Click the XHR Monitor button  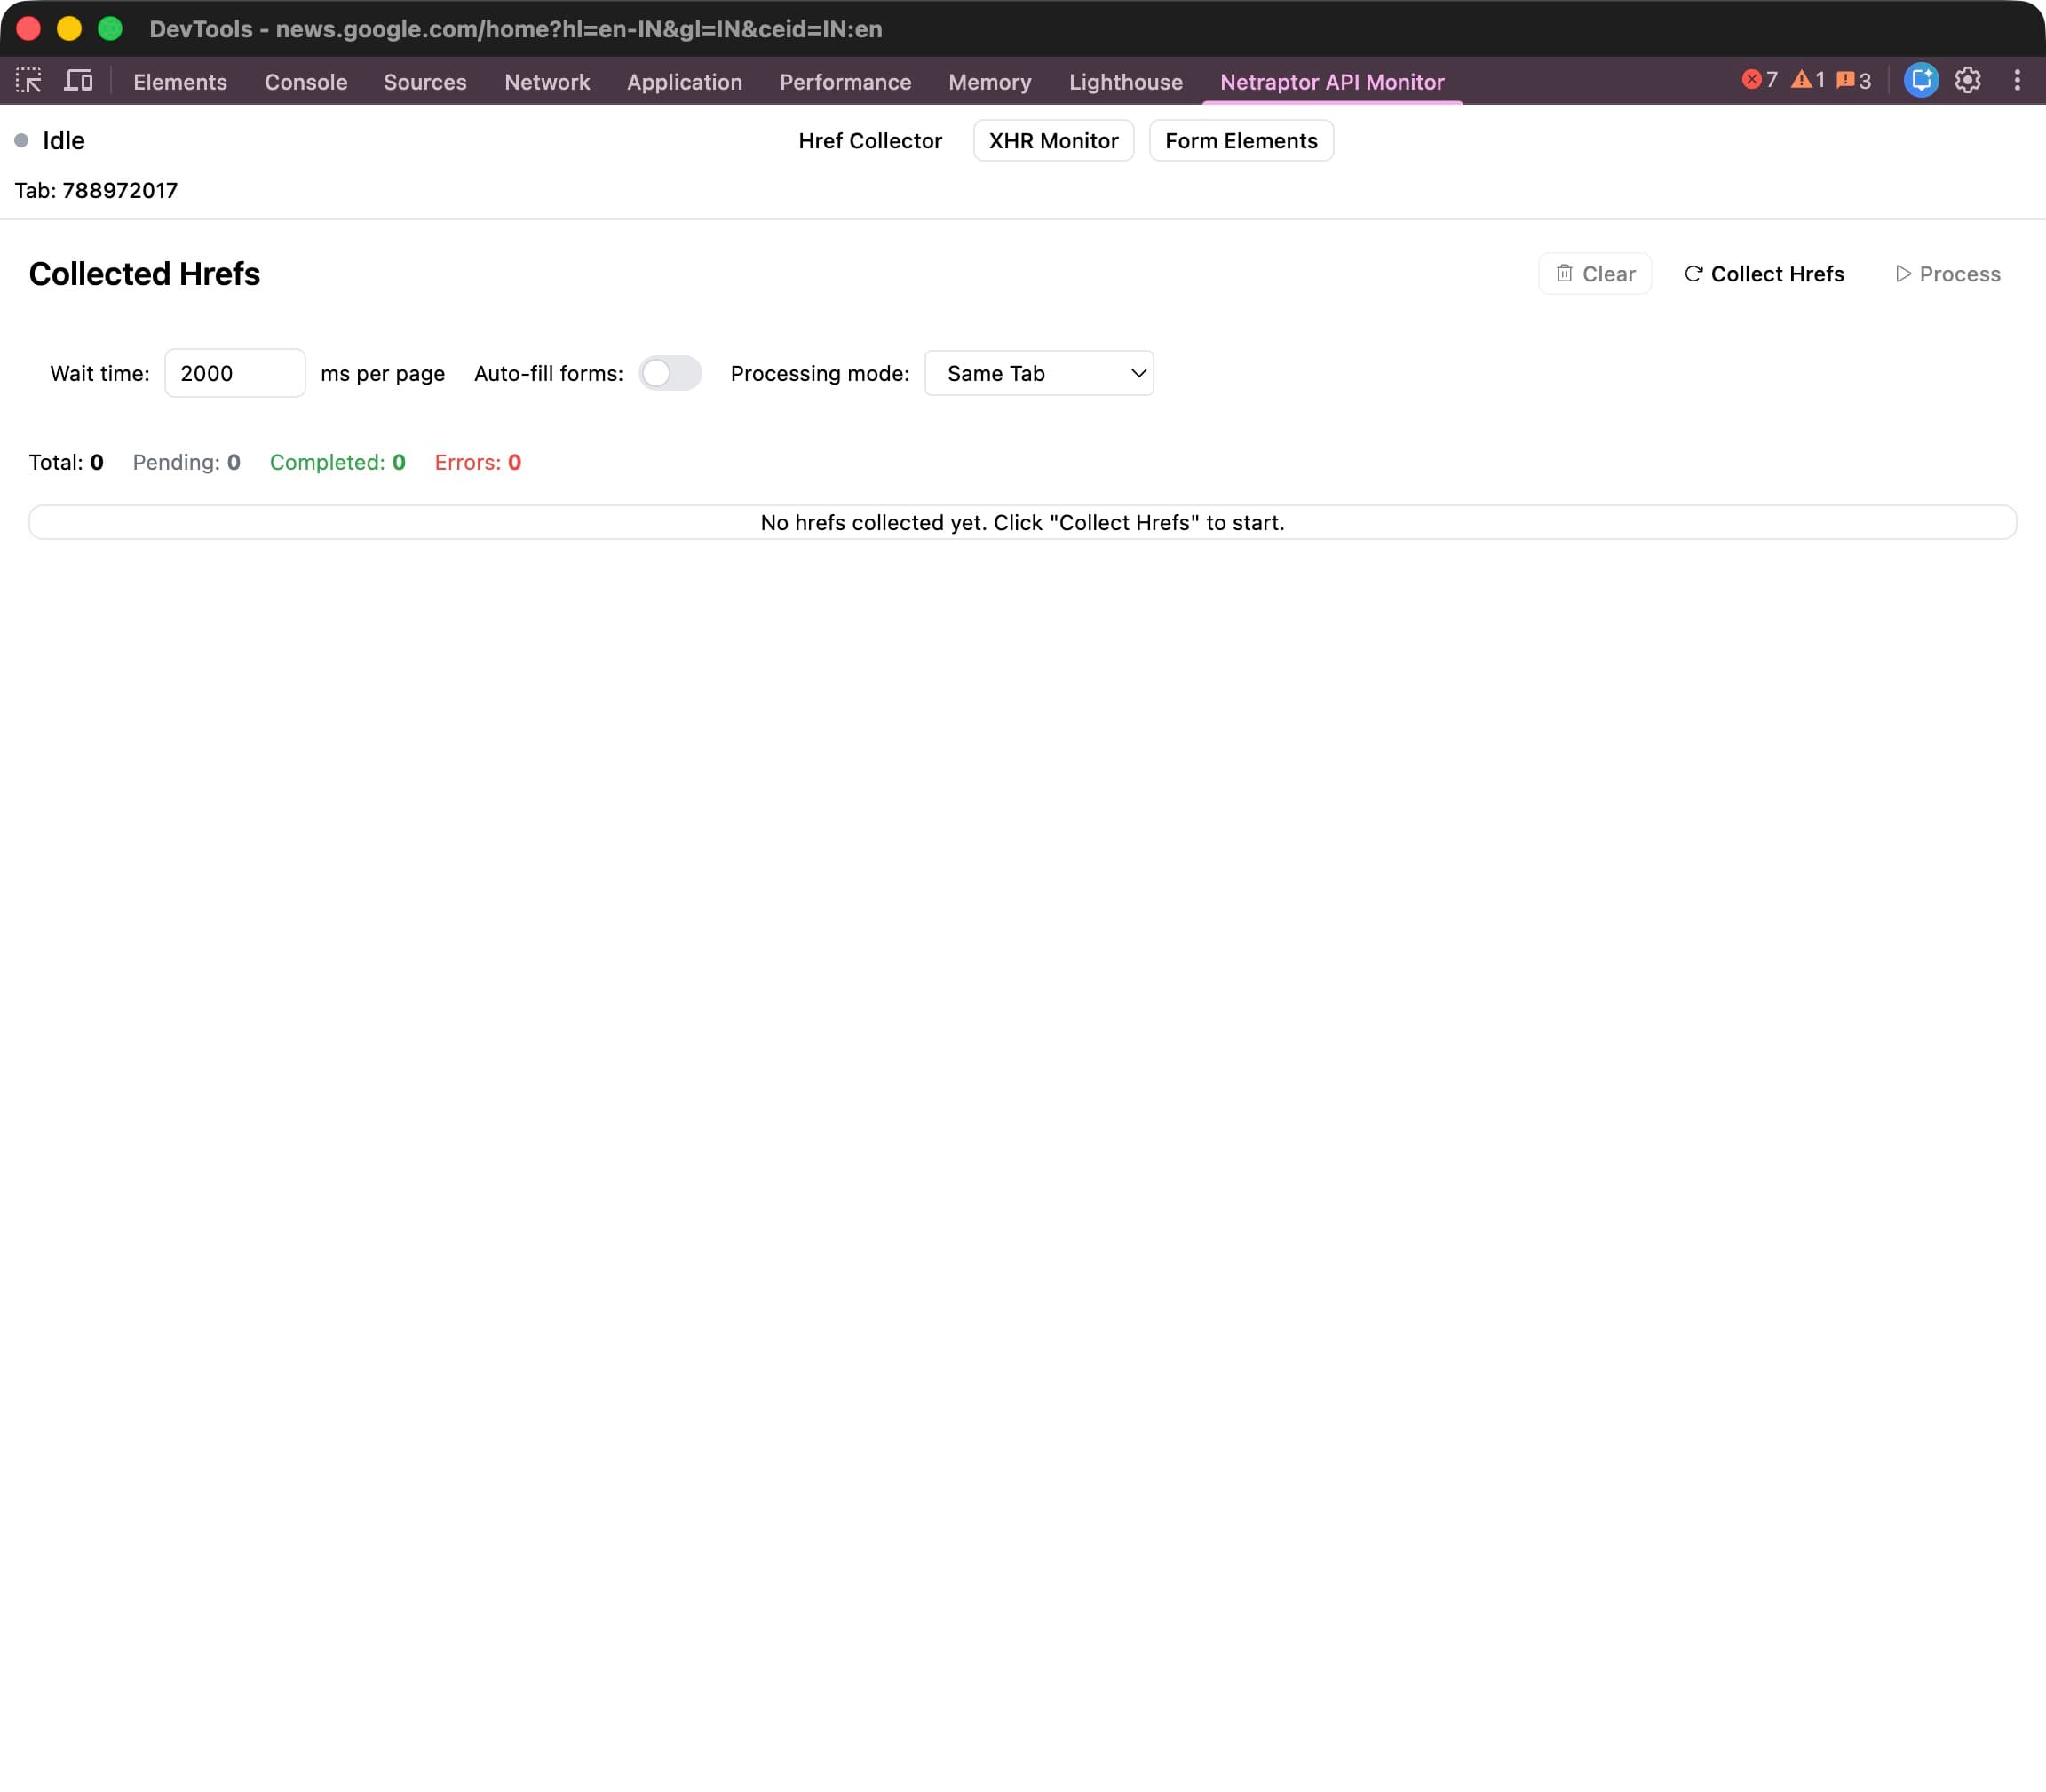click(x=1052, y=140)
